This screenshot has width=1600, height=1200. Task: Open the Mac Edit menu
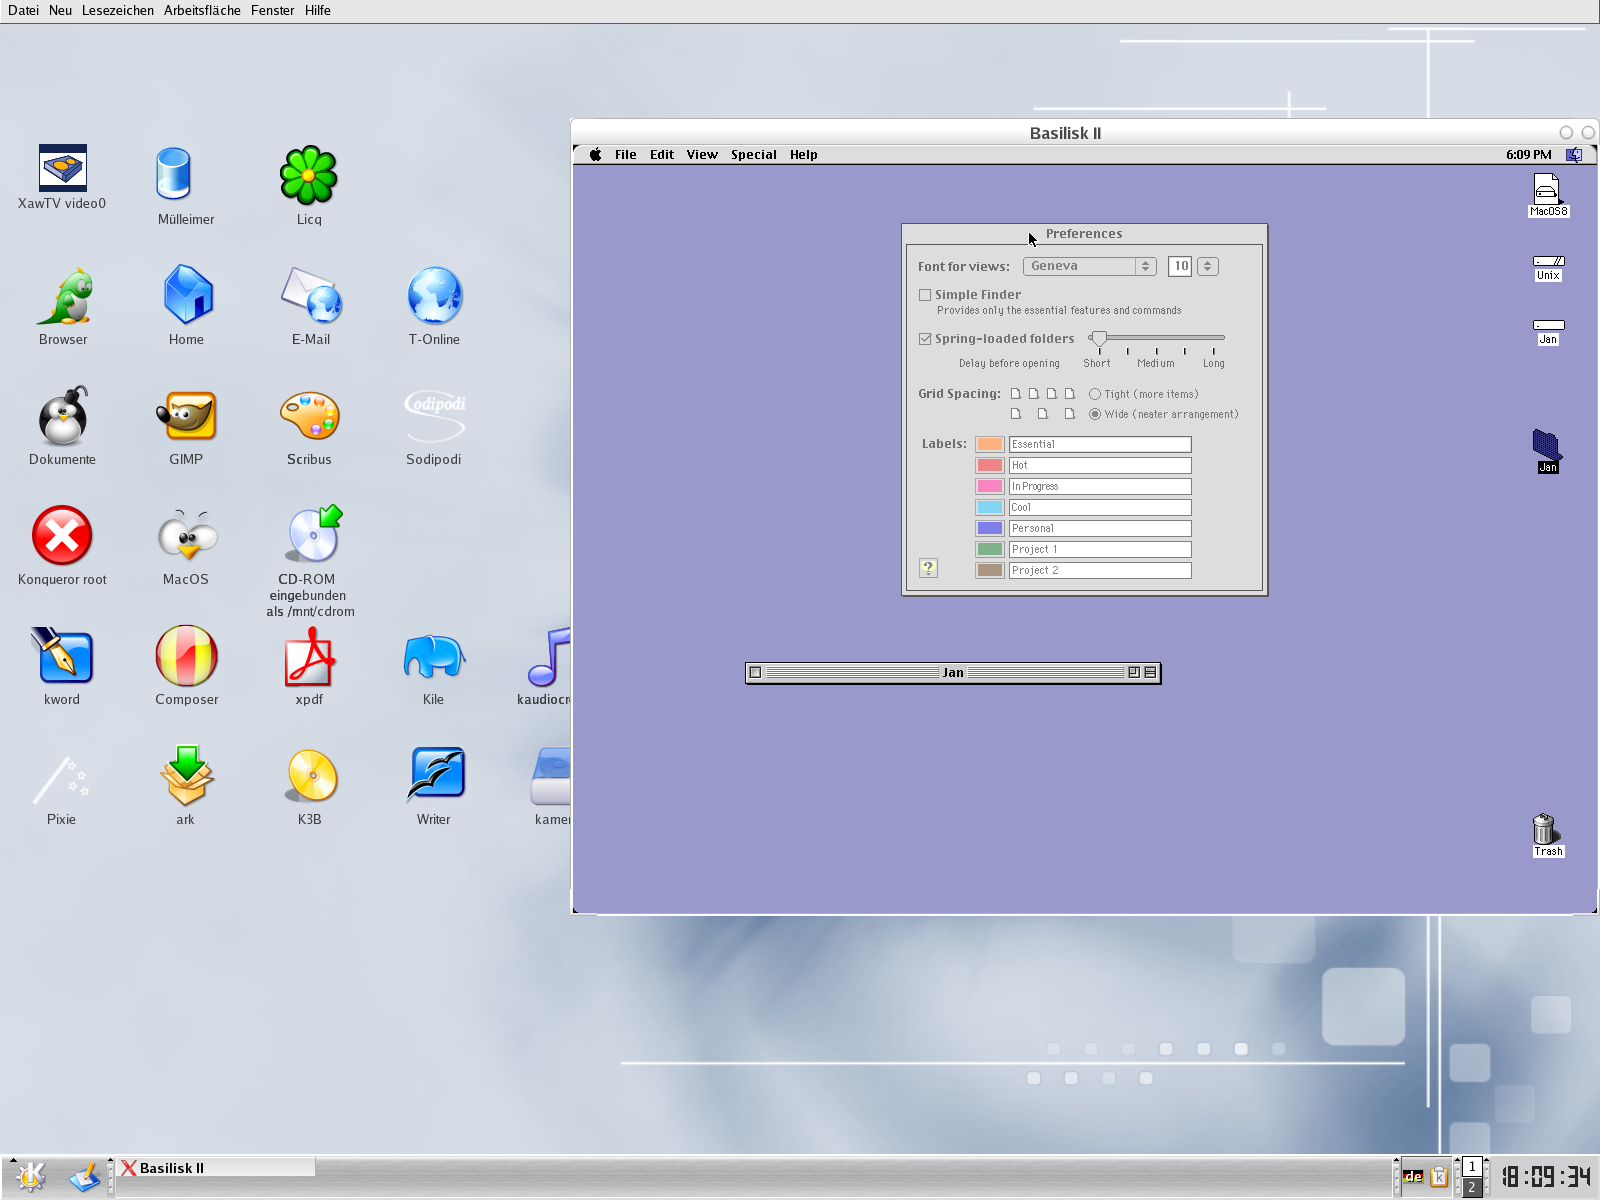coord(662,154)
